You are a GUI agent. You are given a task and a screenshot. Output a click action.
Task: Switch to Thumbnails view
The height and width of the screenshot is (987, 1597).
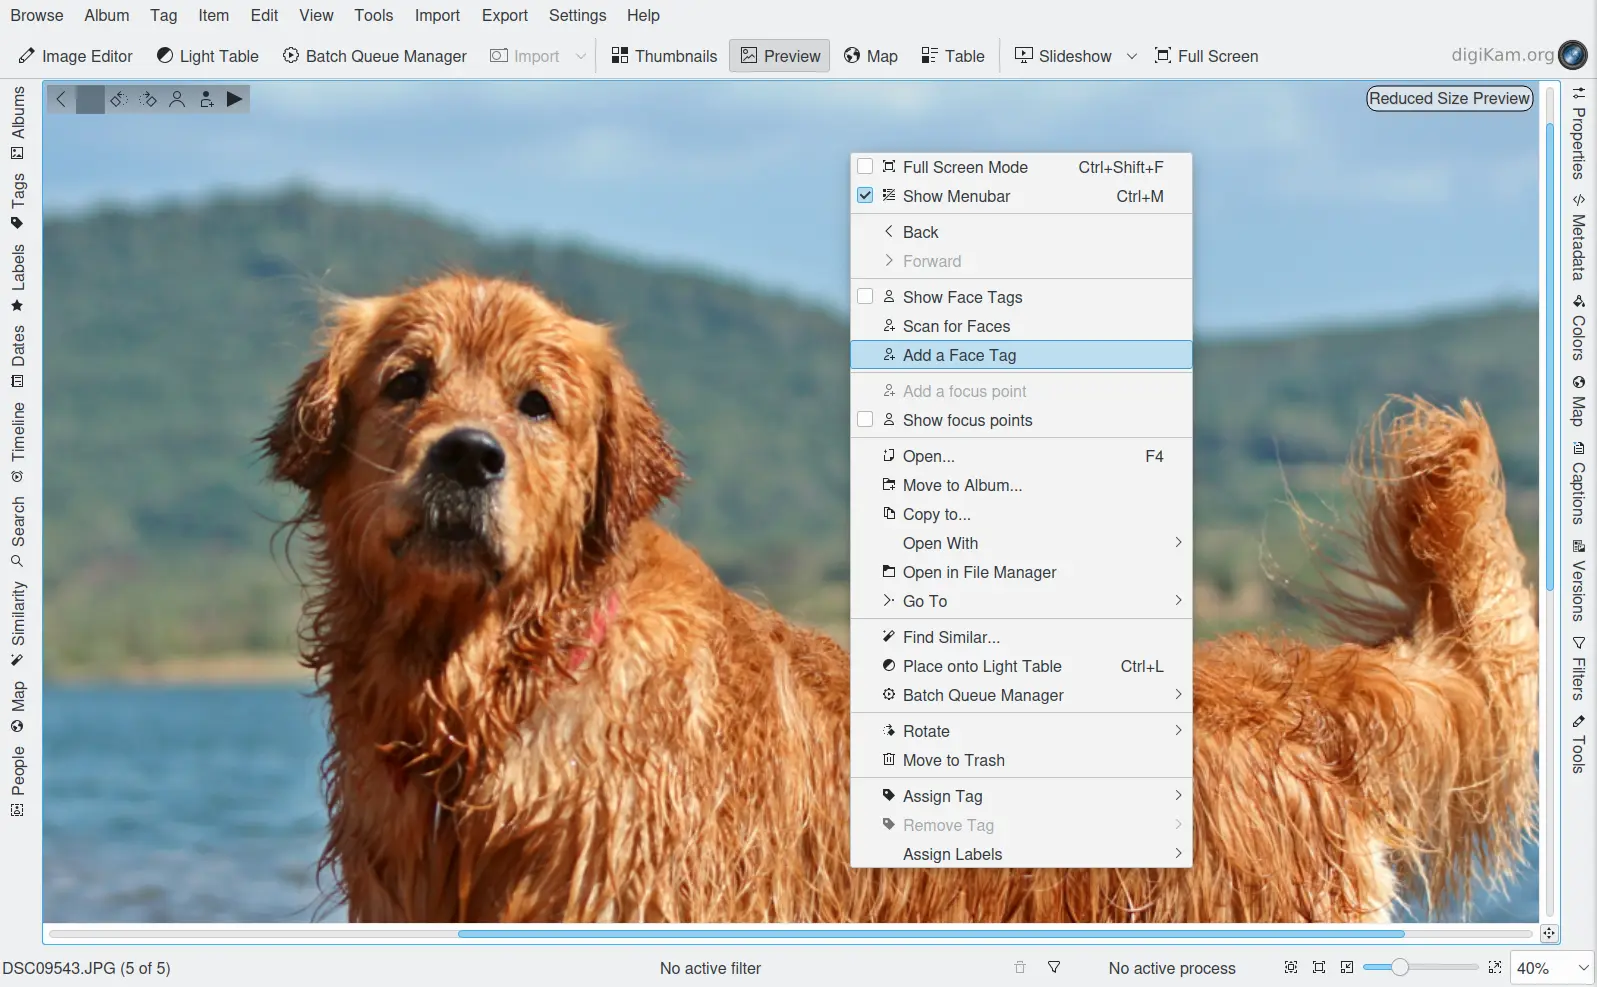[x=664, y=56]
